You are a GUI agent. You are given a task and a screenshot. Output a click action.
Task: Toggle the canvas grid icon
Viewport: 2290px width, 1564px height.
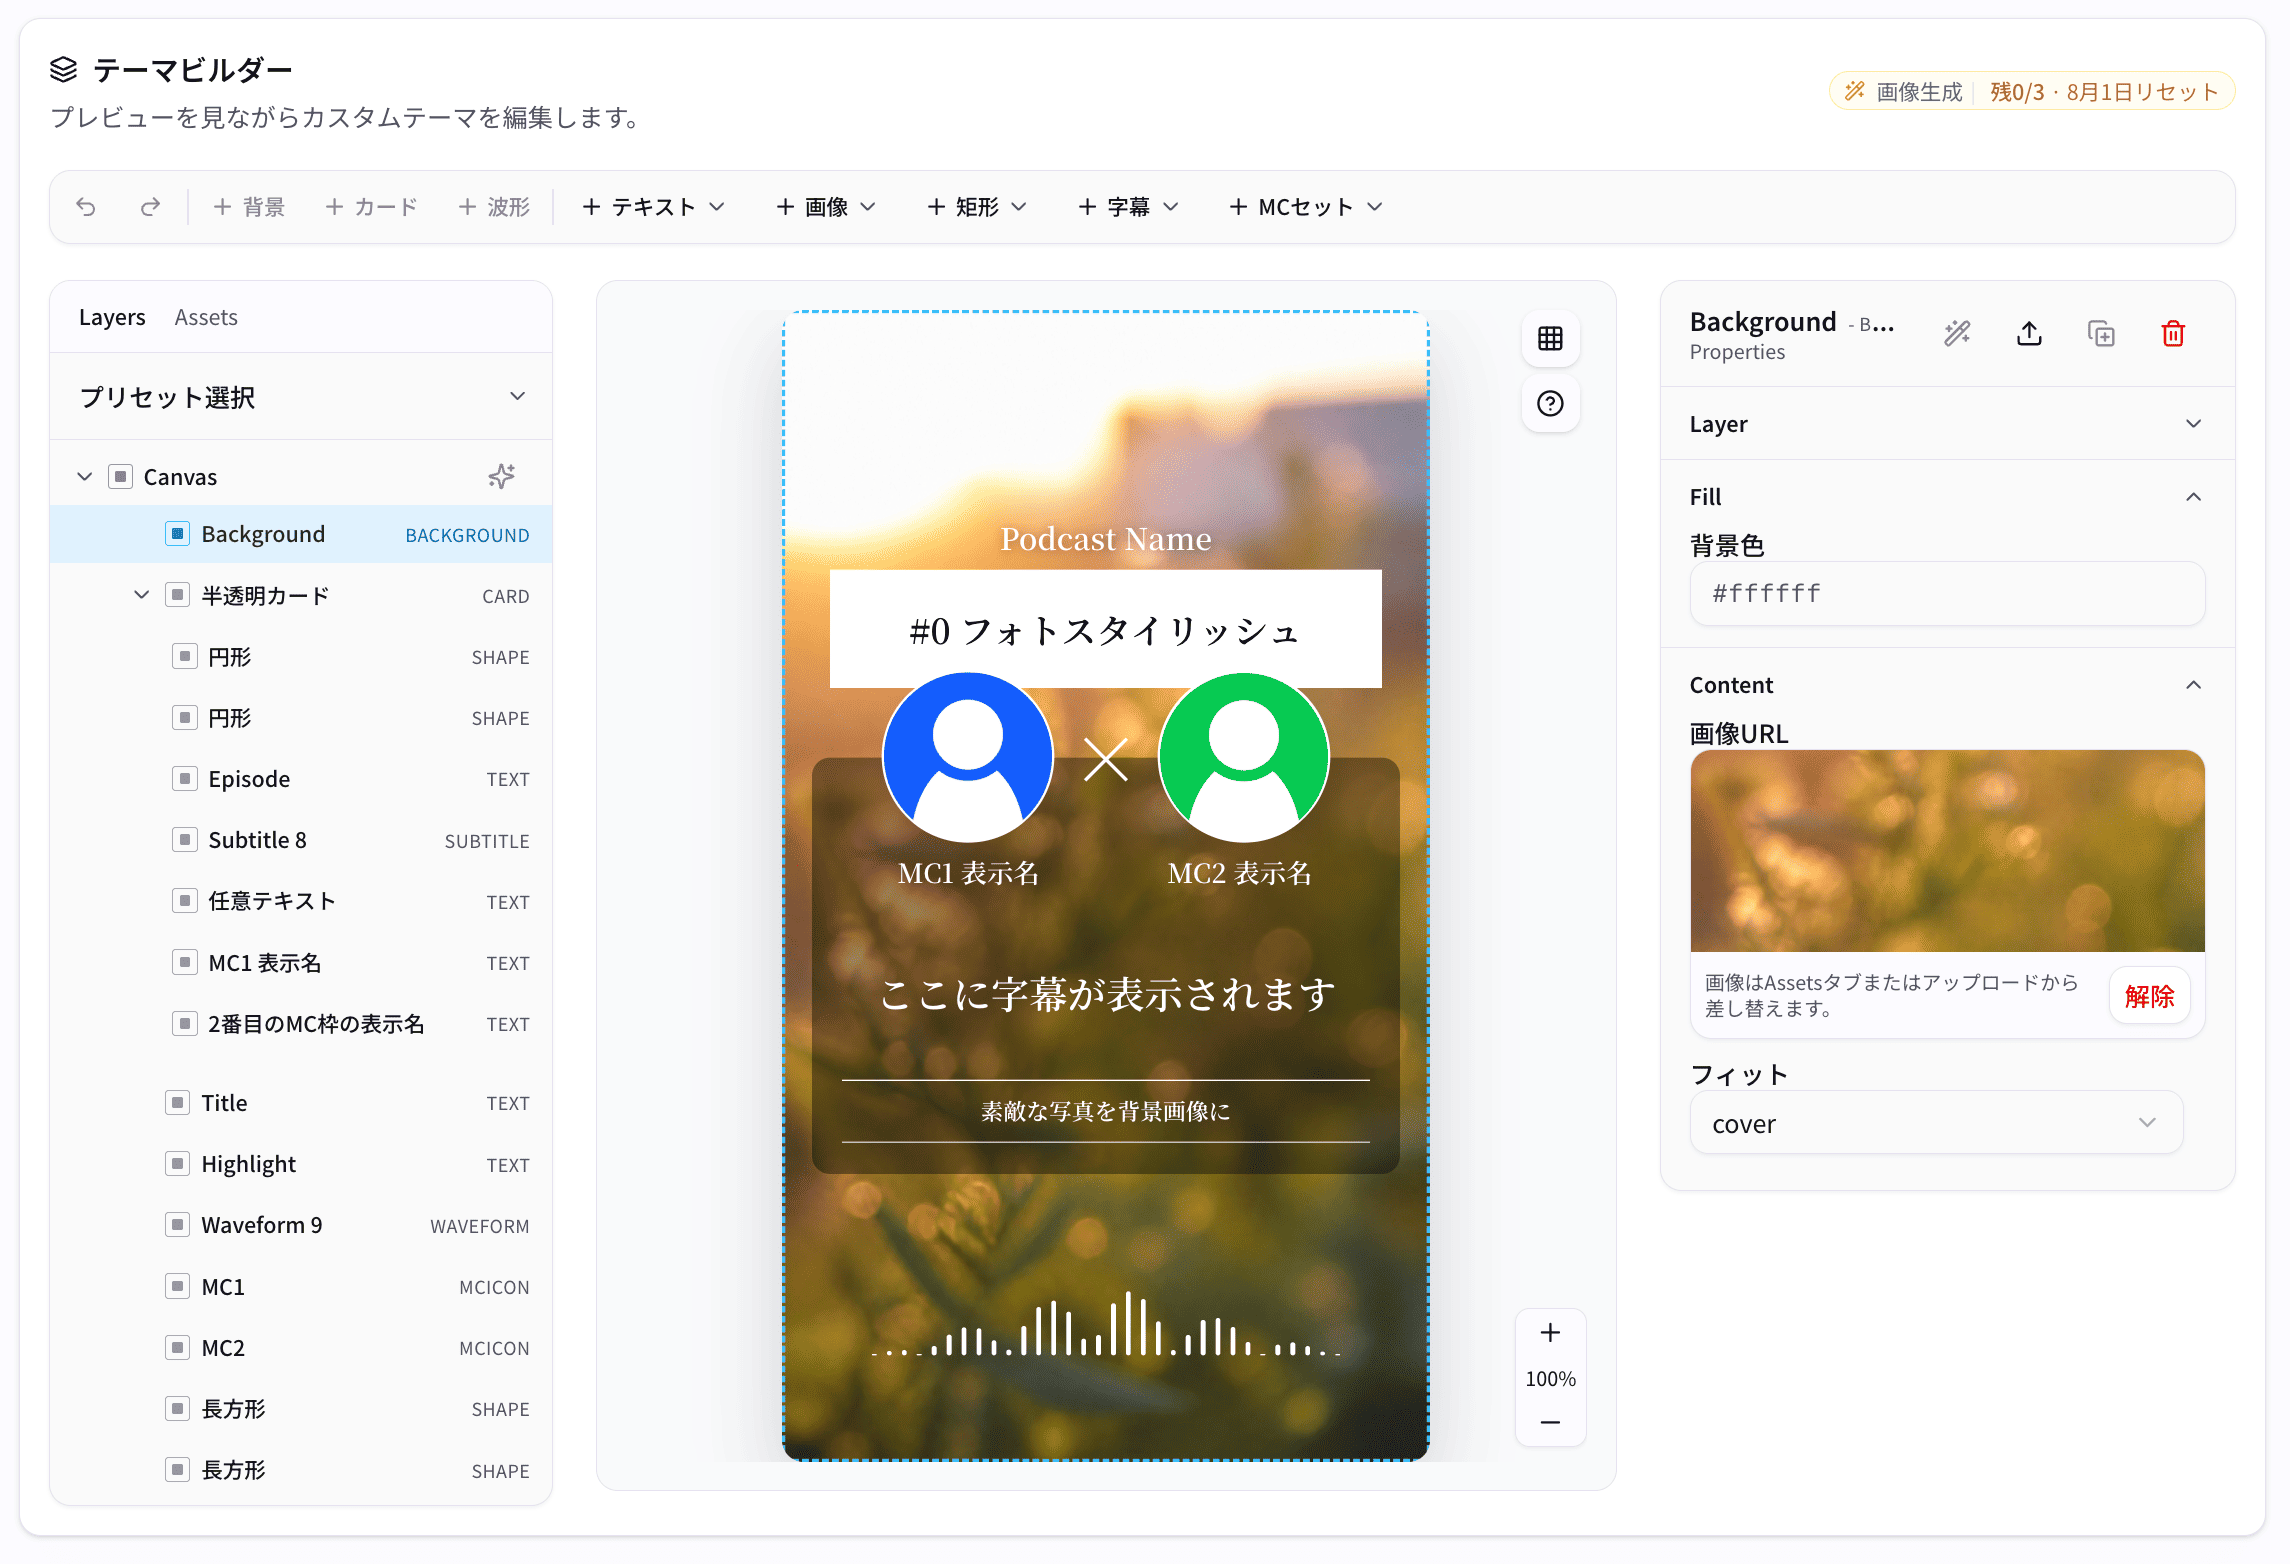click(x=1550, y=339)
